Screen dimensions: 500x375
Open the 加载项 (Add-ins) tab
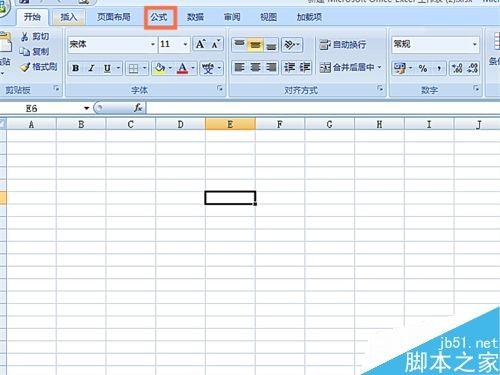(x=309, y=17)
